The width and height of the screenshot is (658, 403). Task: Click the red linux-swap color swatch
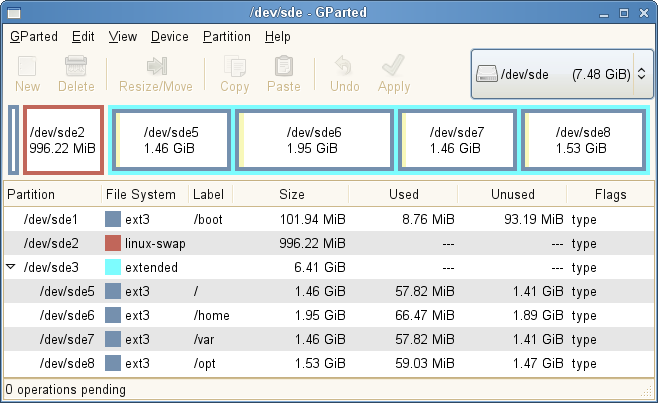click(x=113, y=243)
